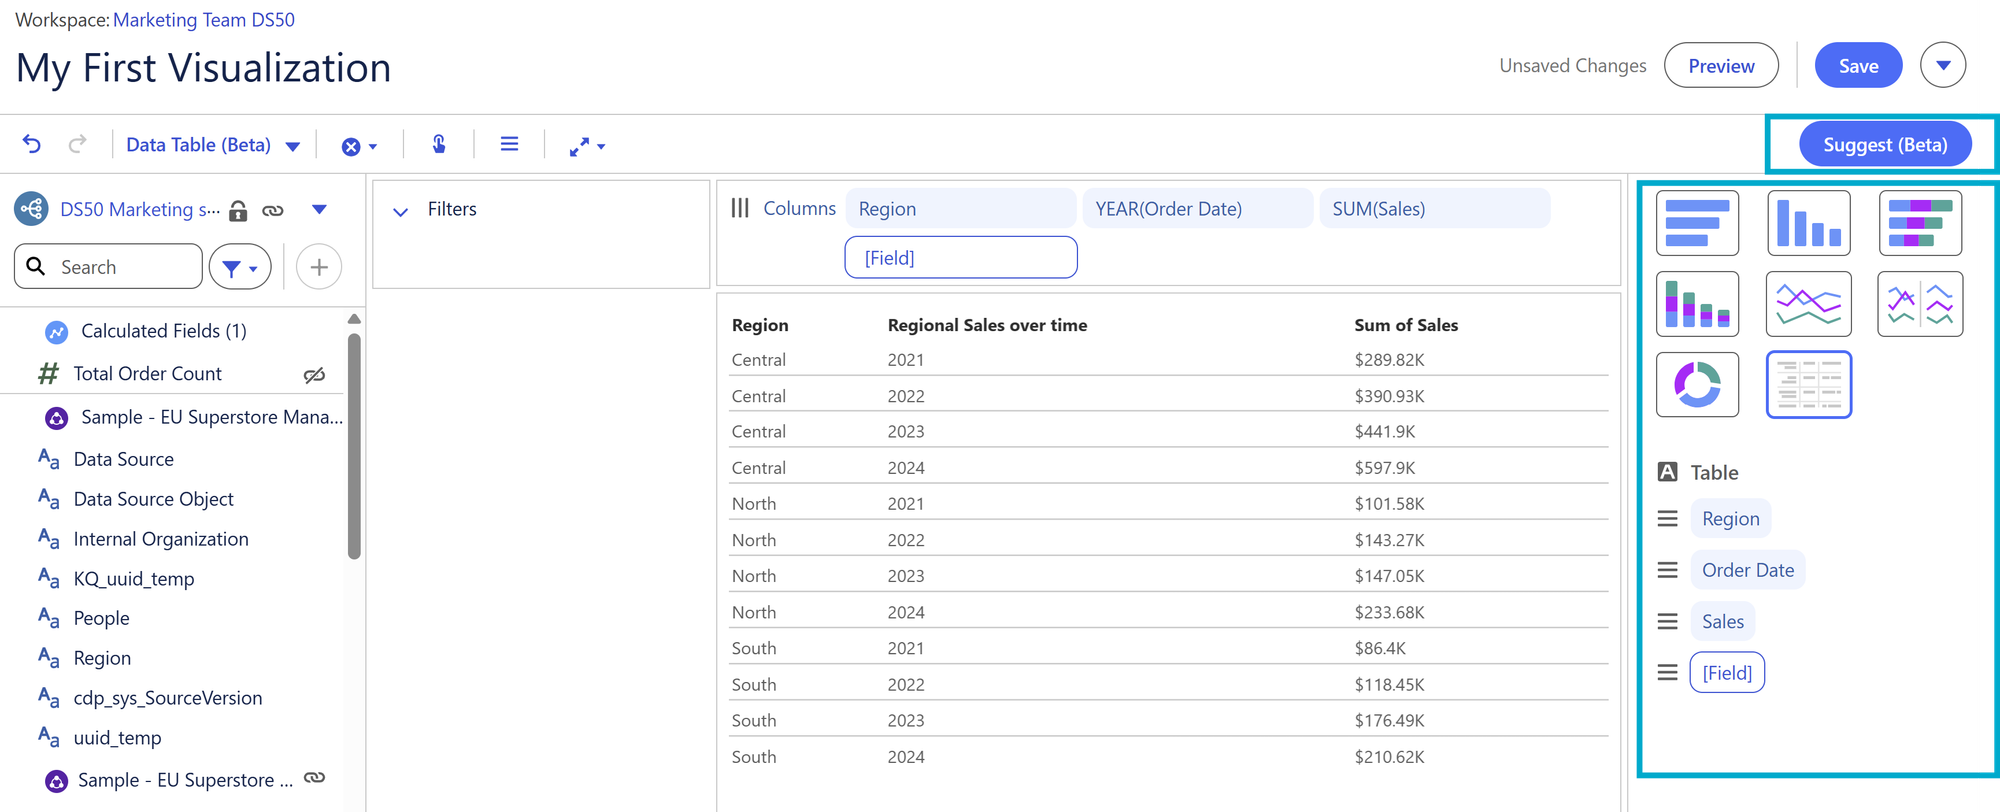Select the People field
2000x812 pixels.
(101, 618)
